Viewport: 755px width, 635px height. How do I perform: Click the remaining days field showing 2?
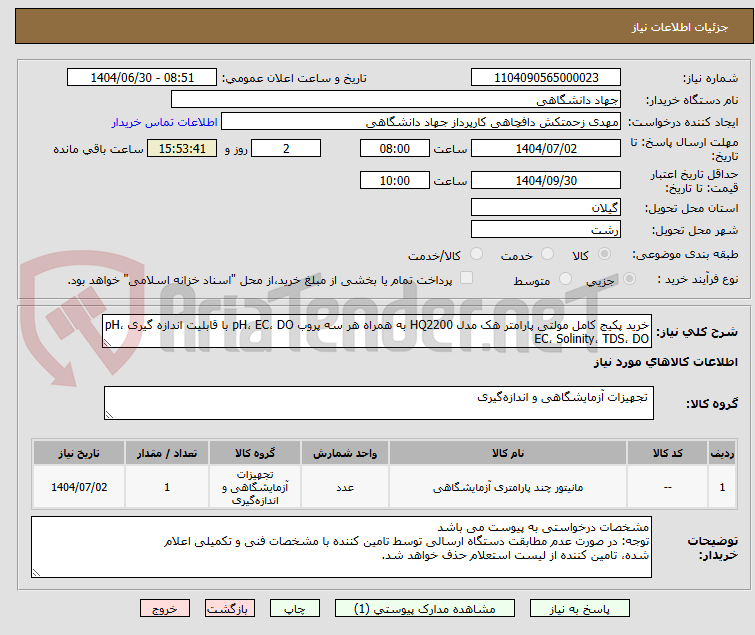[286, 148]
